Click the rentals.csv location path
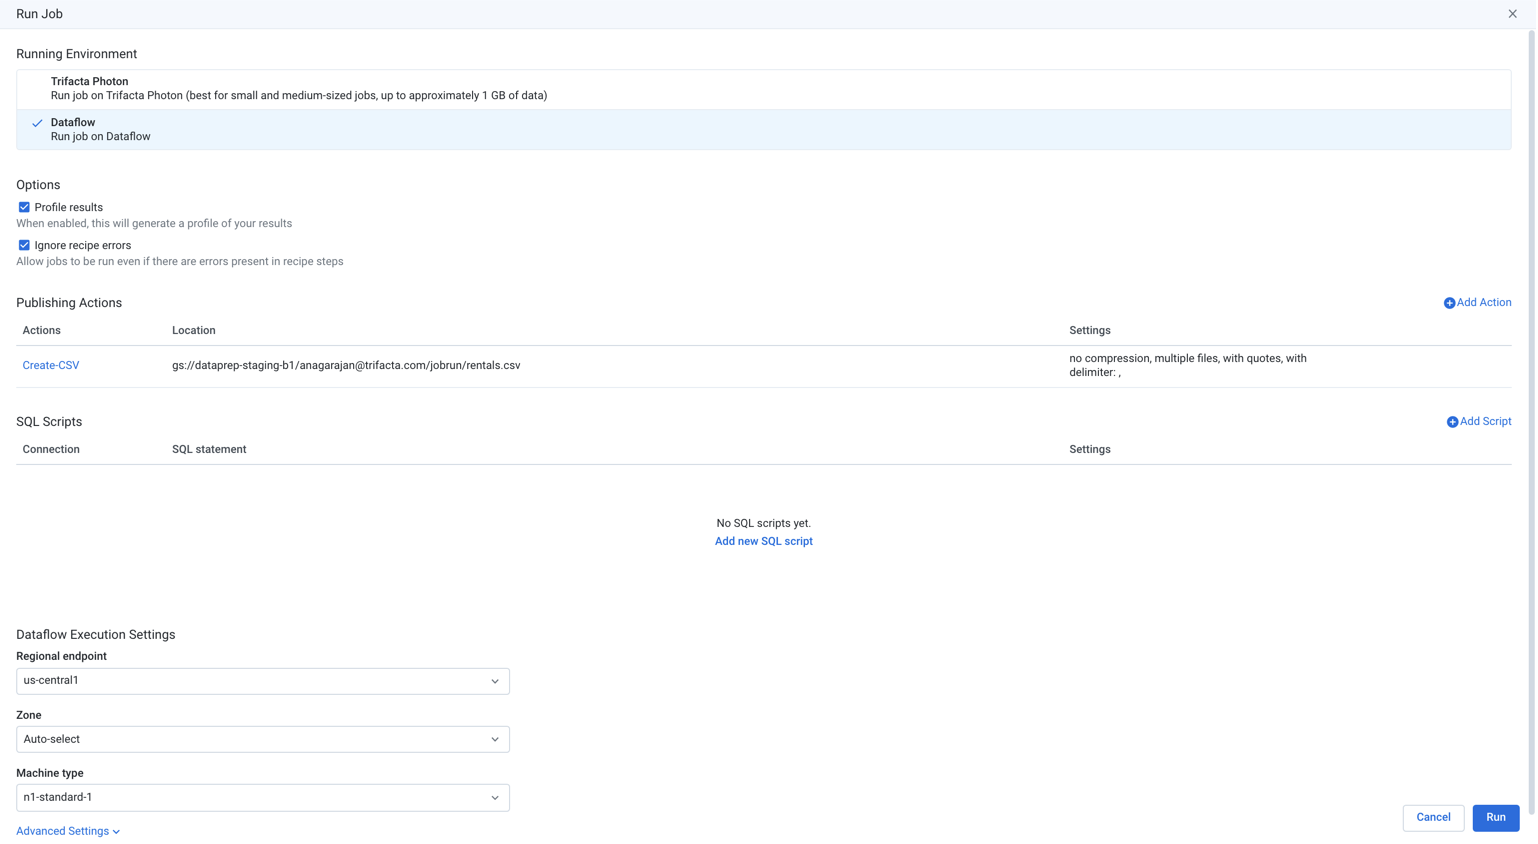Screen dimensions: 1538x844 tap(346, 365)
